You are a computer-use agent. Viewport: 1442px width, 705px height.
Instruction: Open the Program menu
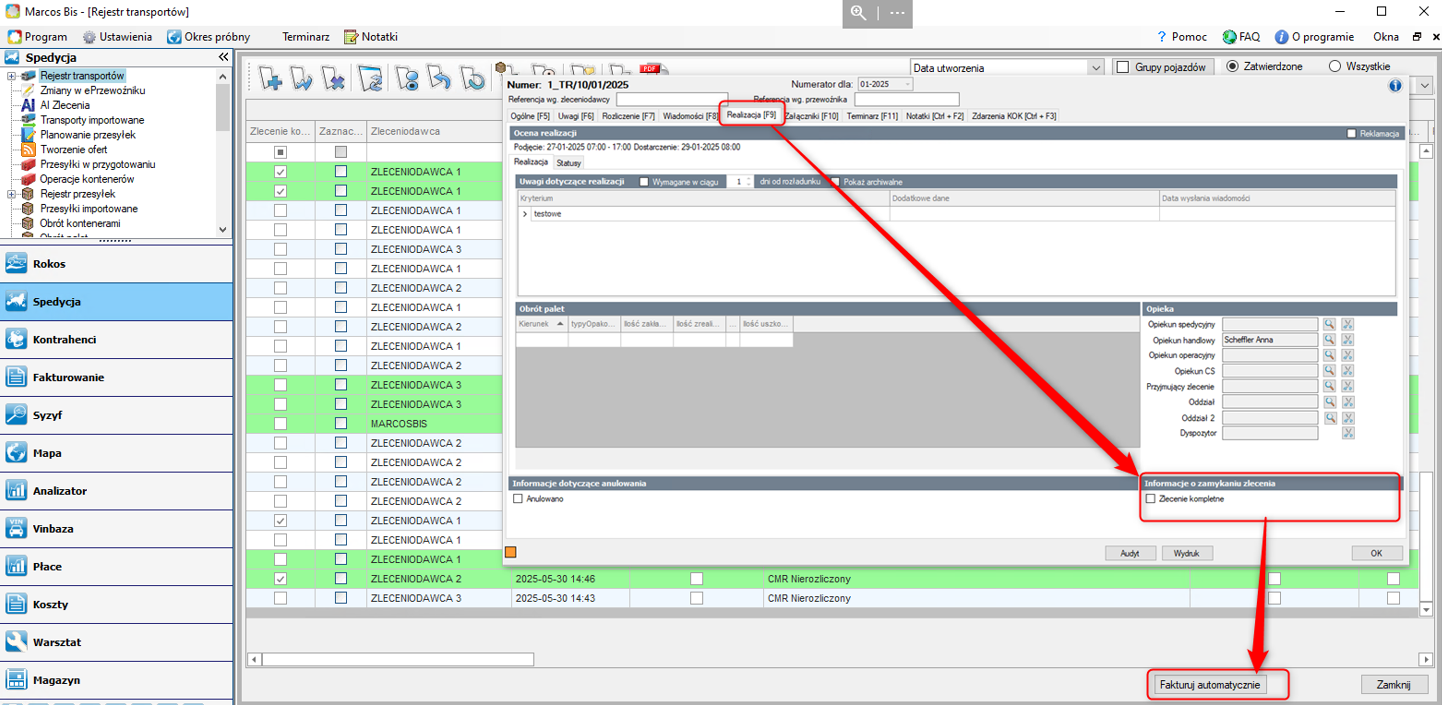pyautogui.click(x=38, y=37)
